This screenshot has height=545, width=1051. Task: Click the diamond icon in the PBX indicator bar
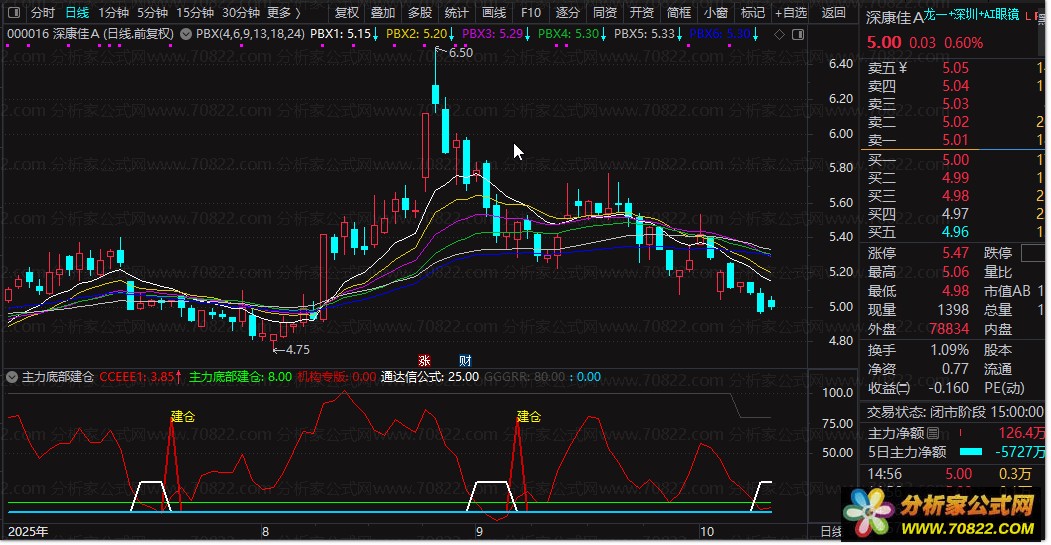coord(779,34)
